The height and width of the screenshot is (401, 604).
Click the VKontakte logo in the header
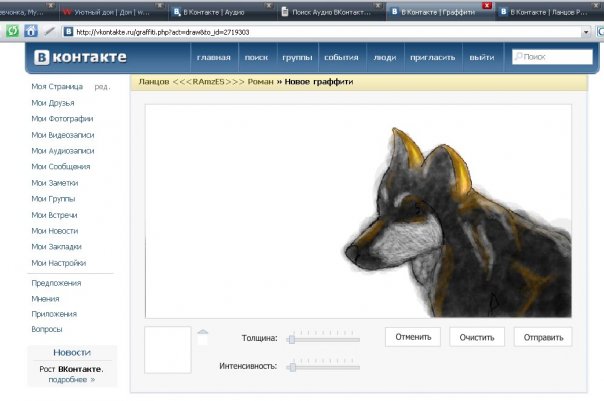coord(77,57)
